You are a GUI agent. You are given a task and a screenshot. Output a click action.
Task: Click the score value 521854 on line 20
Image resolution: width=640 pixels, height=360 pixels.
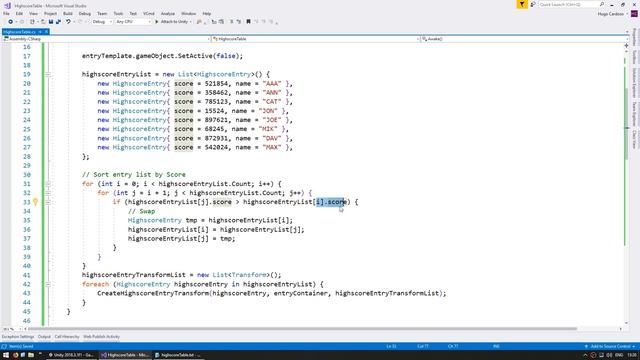pyautogui.click(x=216, y=83)
